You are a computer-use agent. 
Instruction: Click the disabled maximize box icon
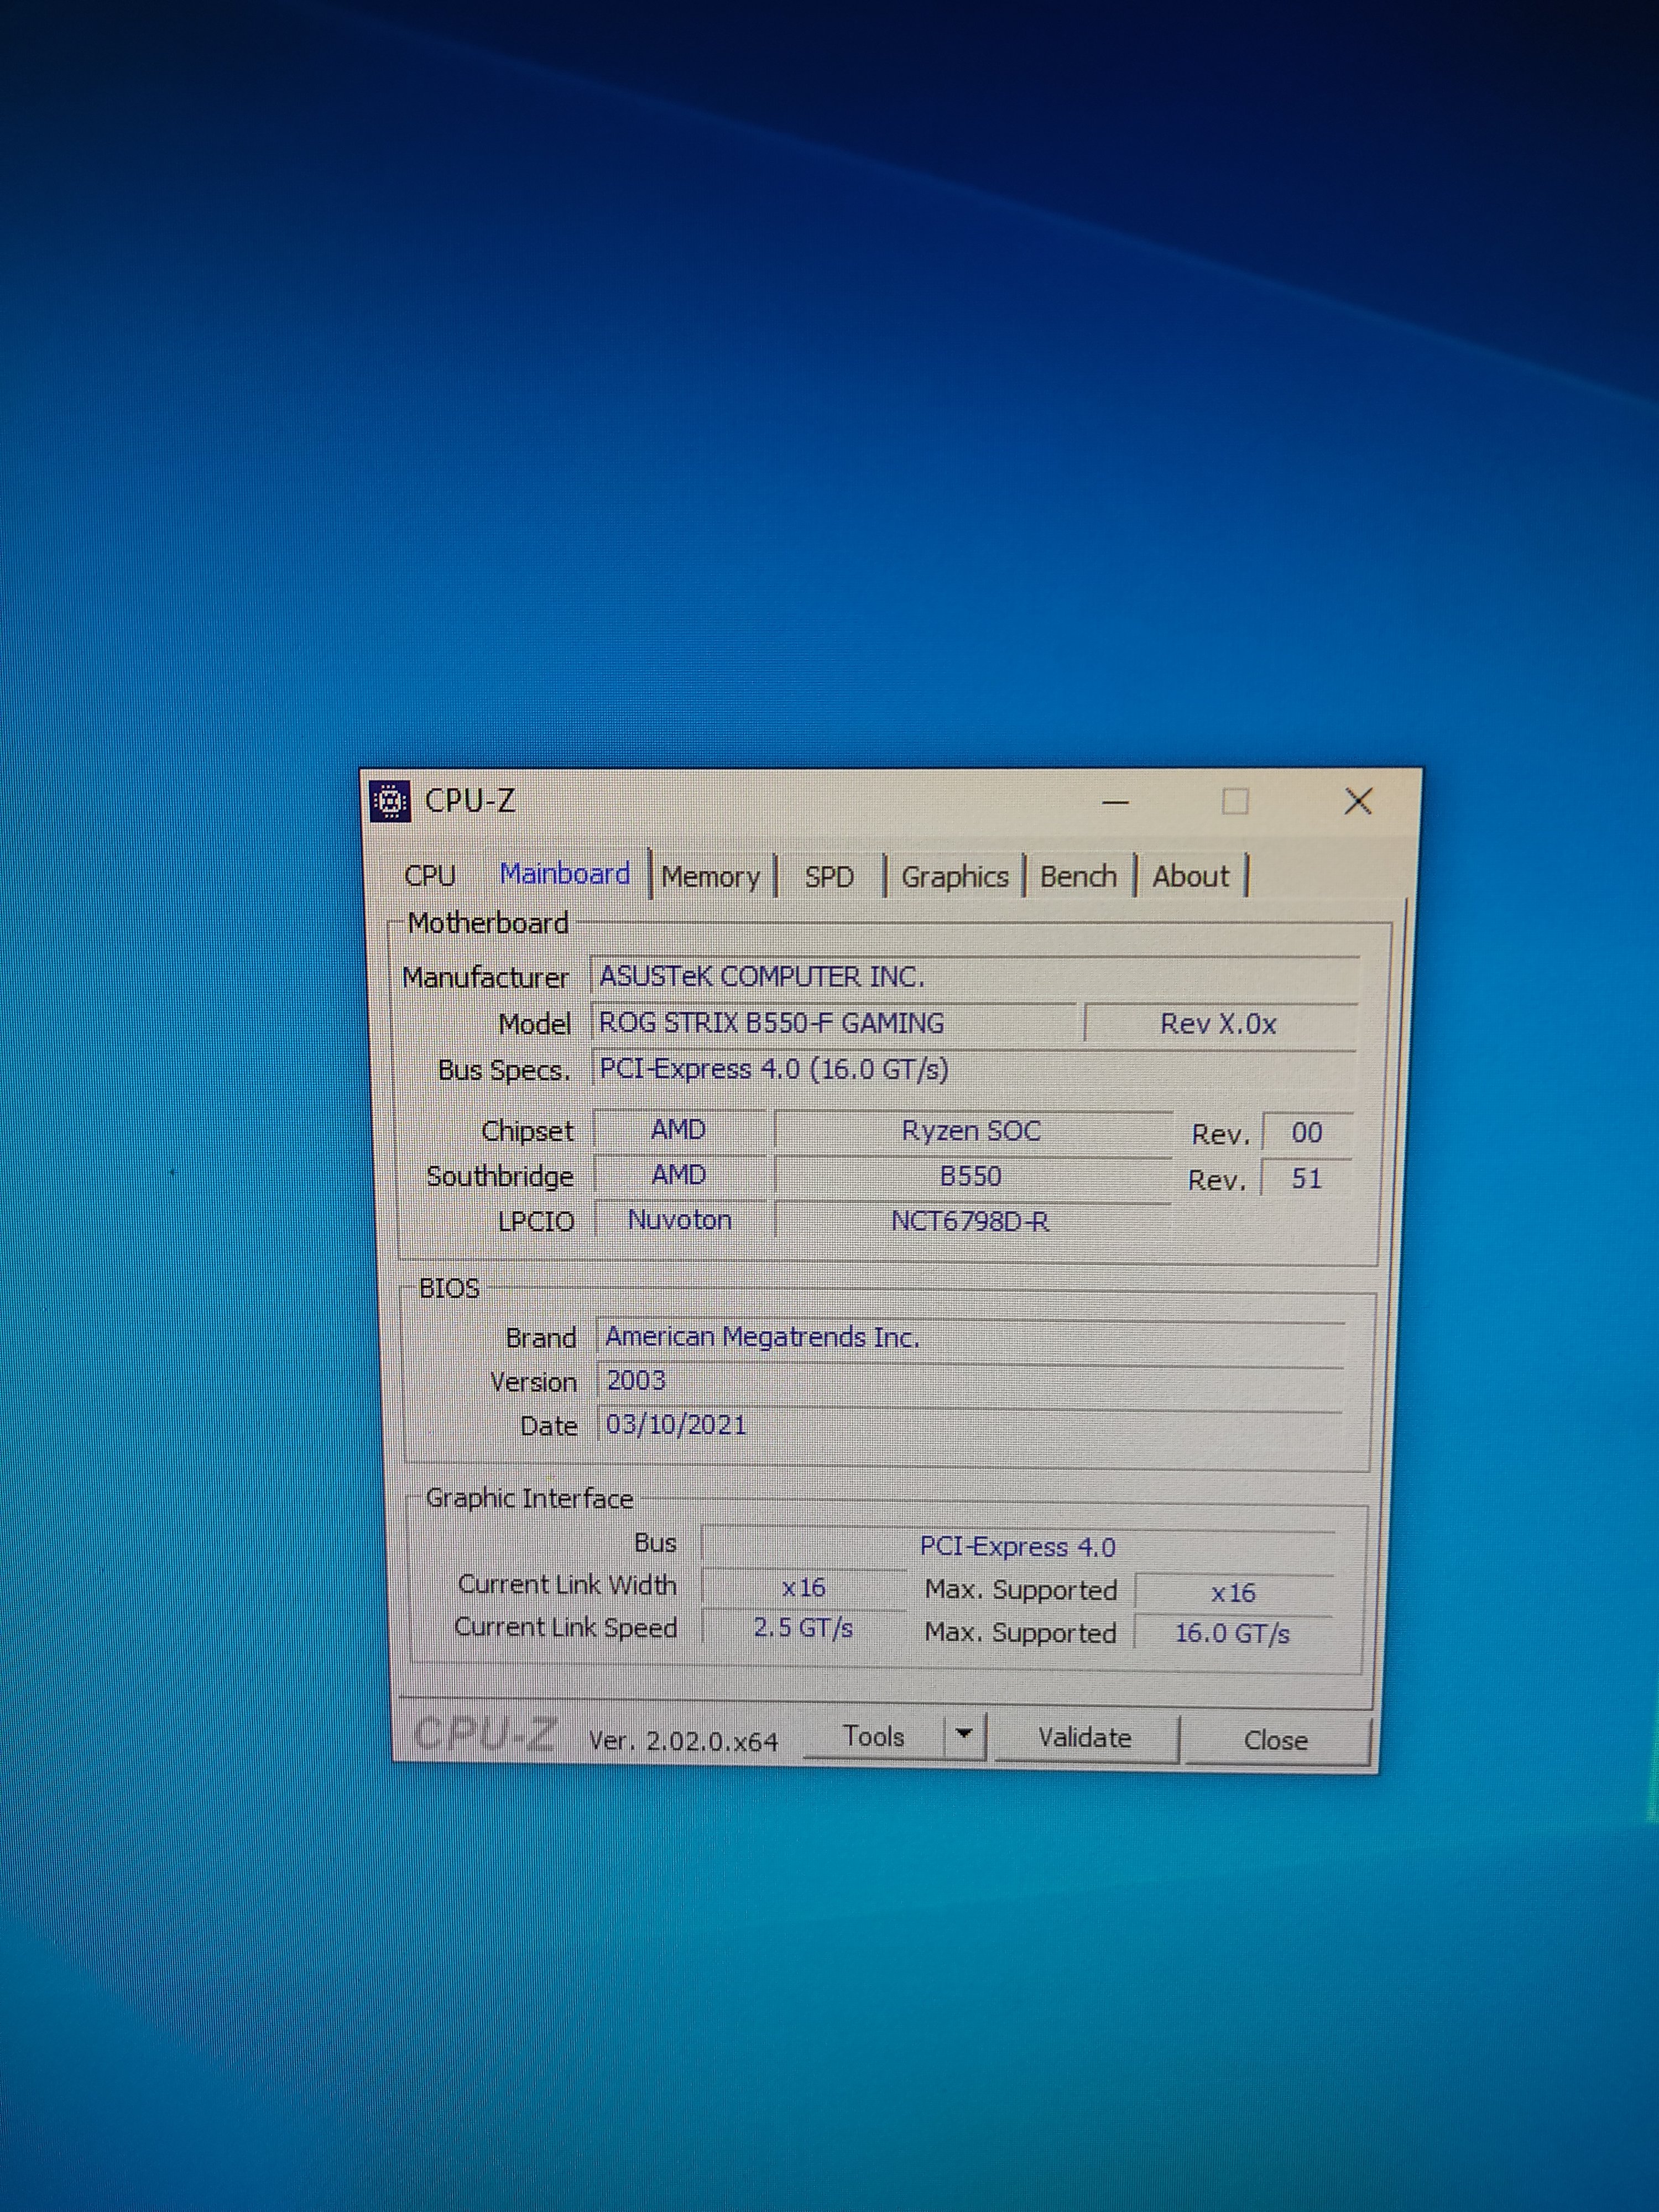[1235, 801]
